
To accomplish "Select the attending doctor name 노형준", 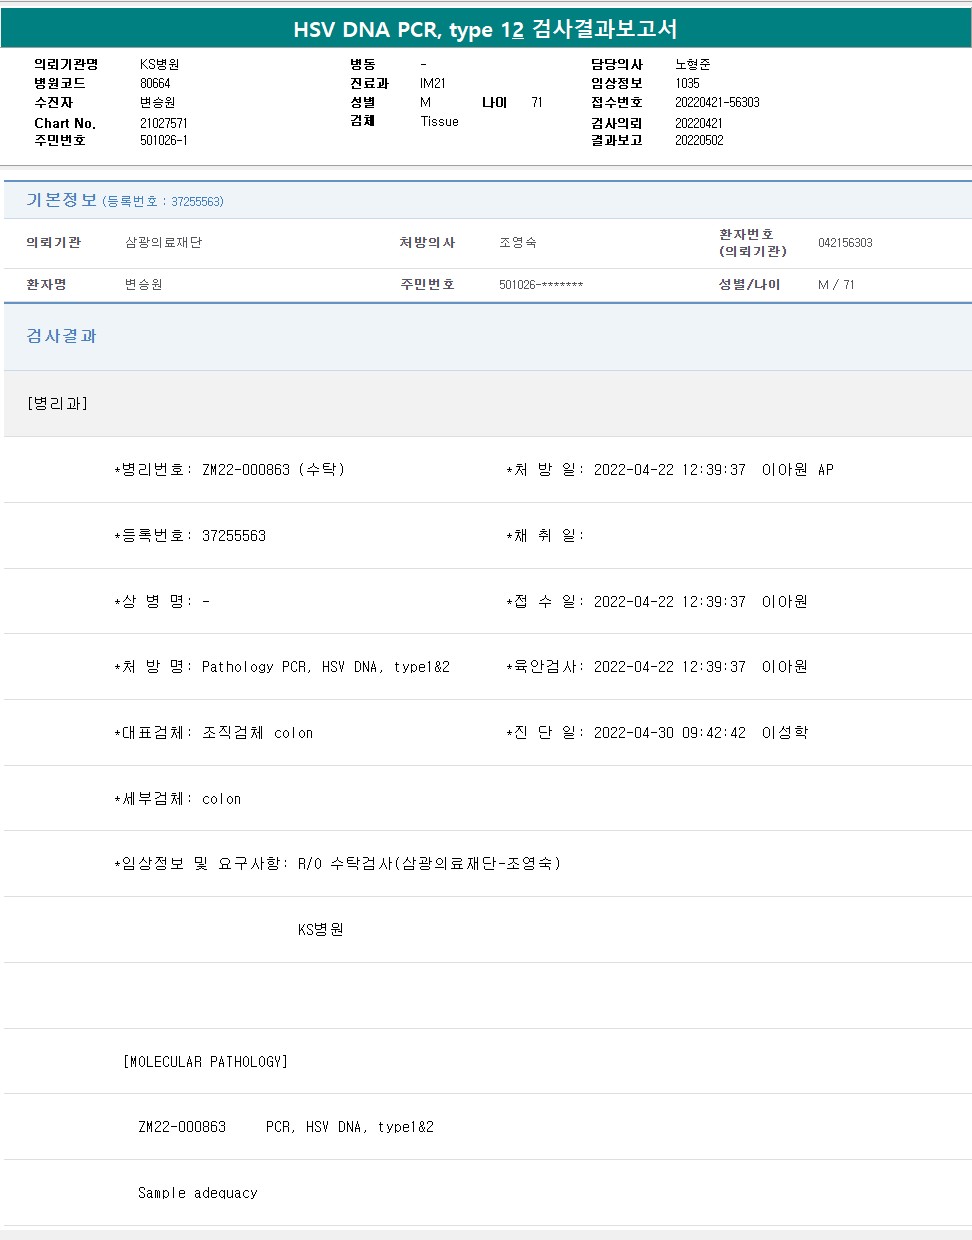I will pos(692,64).
